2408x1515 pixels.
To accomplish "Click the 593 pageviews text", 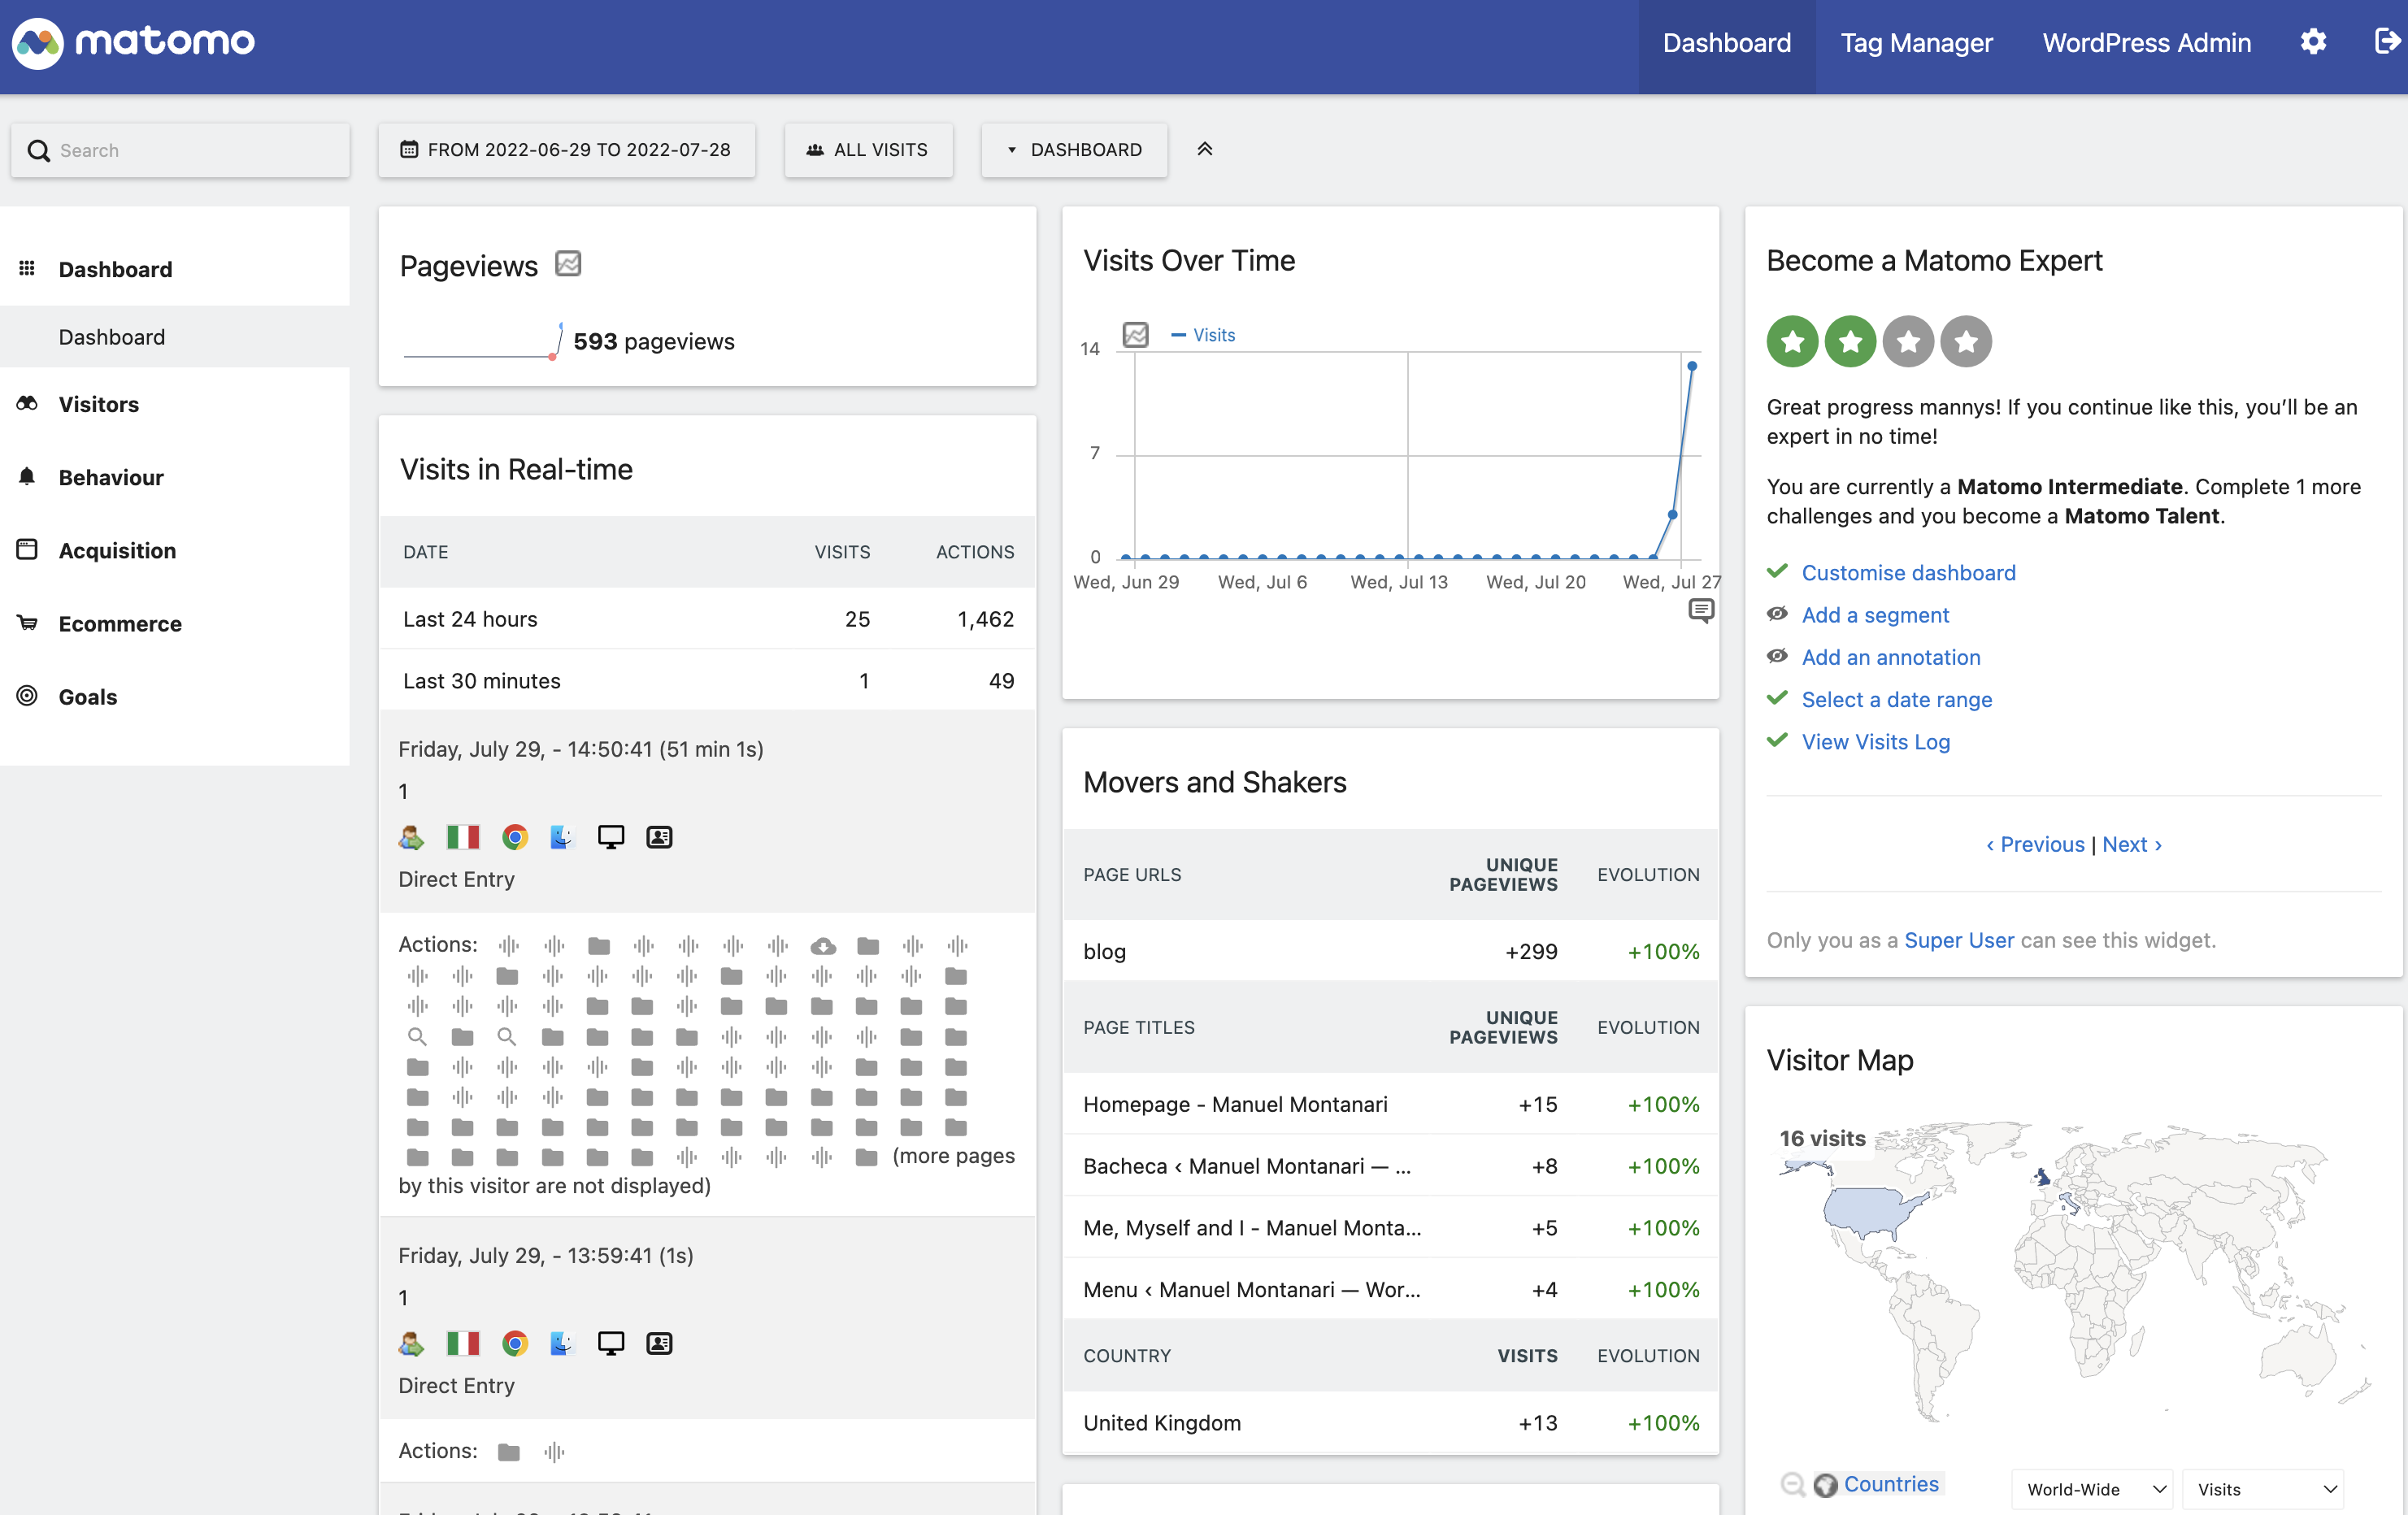I will [x=654, y=341].
